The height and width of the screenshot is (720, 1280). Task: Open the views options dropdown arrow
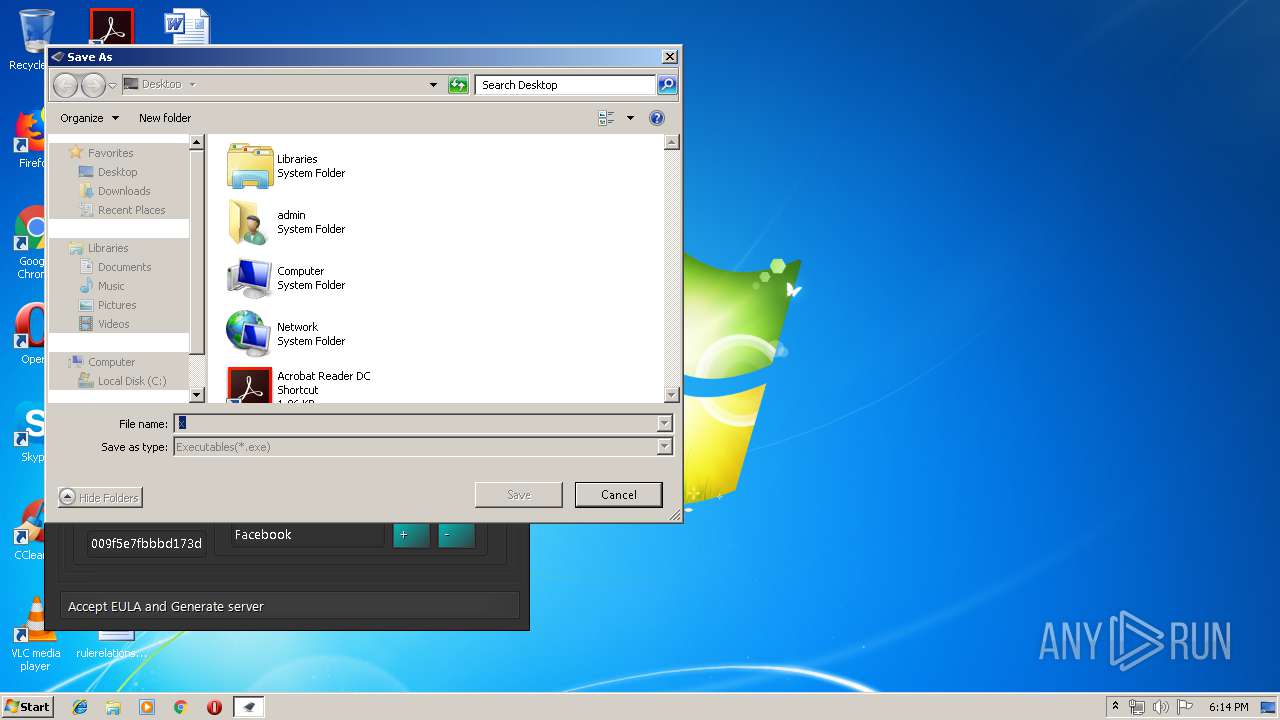(x=630, y=118)
